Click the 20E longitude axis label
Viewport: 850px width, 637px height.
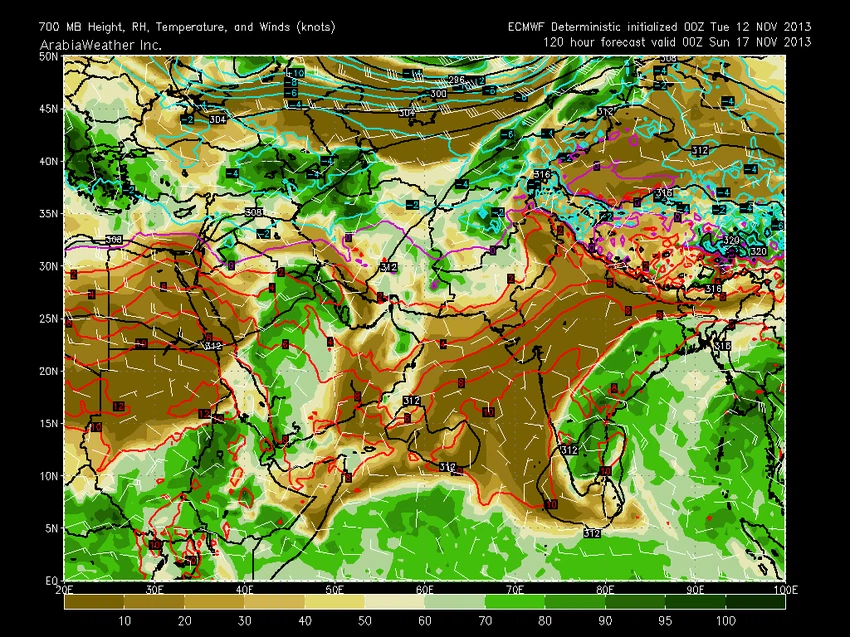click(66, 590)
